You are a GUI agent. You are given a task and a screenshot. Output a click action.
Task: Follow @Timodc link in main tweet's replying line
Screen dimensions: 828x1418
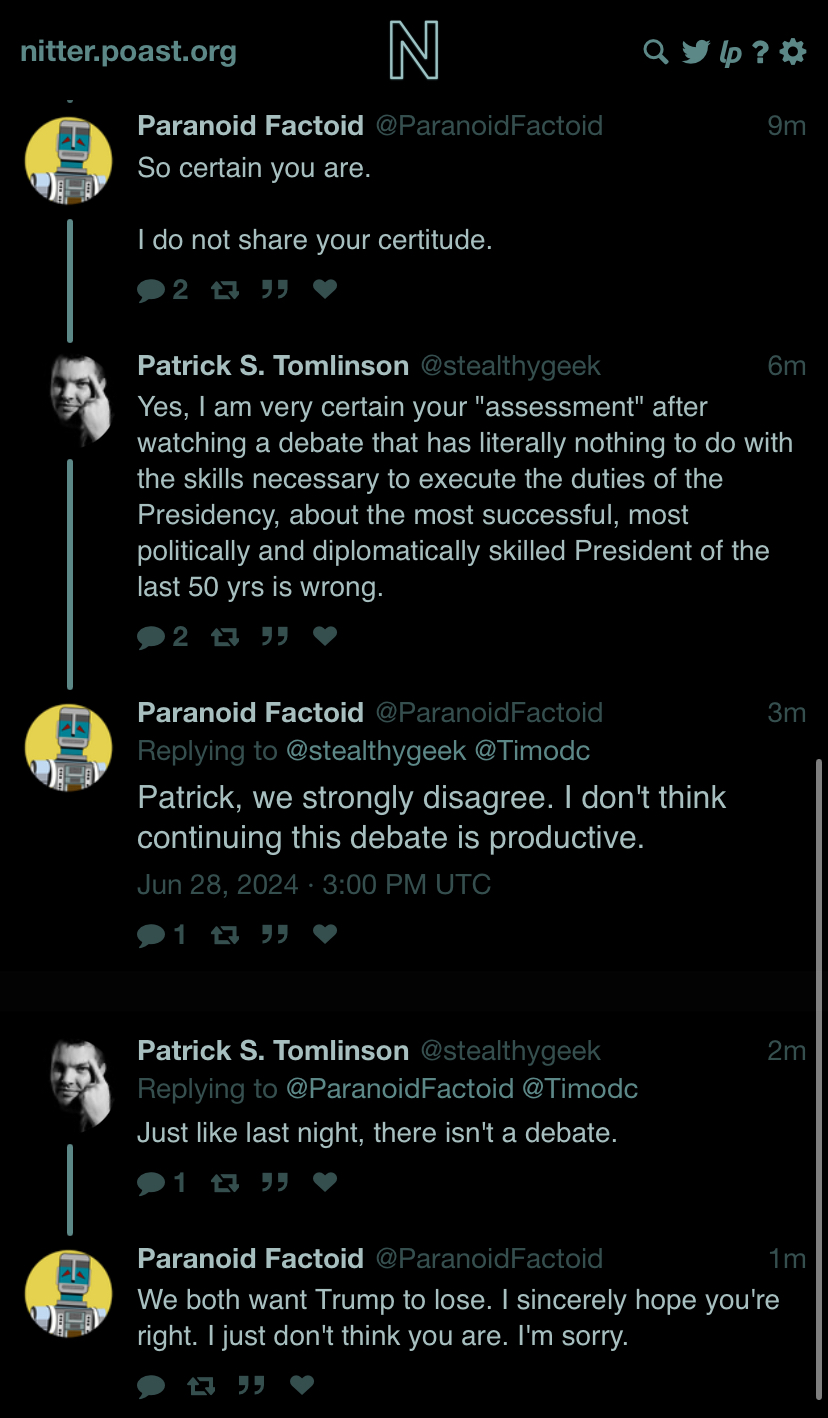(532, 751)
